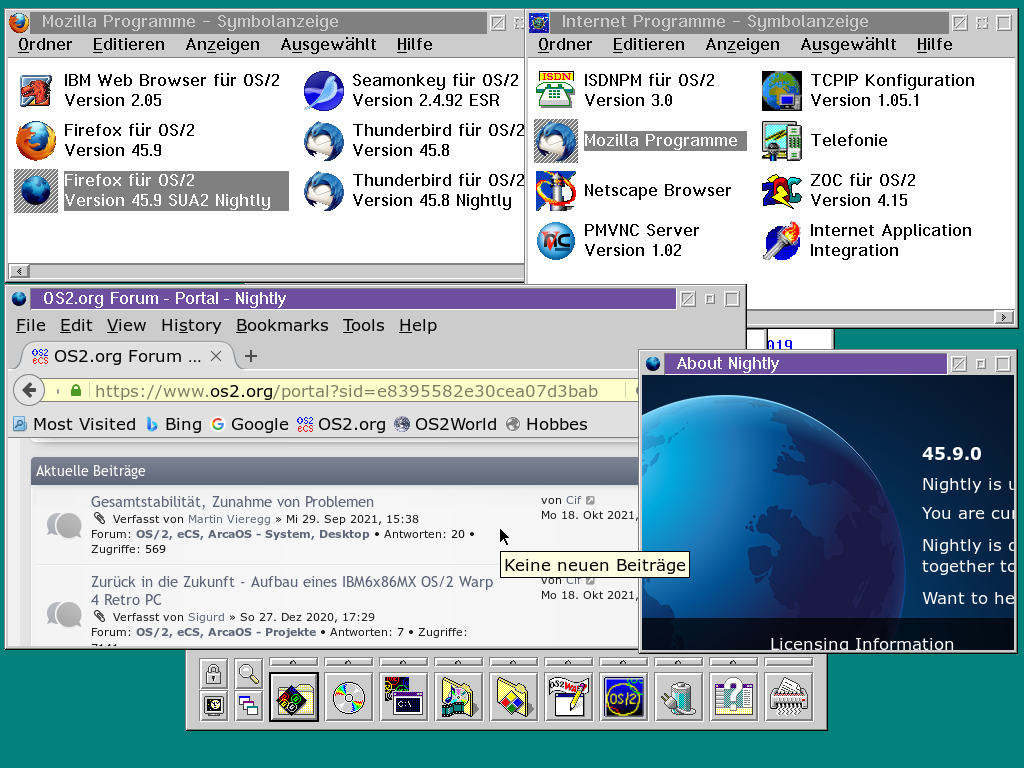Expand the drawer above the OS/2 System folder

pyautogui.click(x=294, y=662)
